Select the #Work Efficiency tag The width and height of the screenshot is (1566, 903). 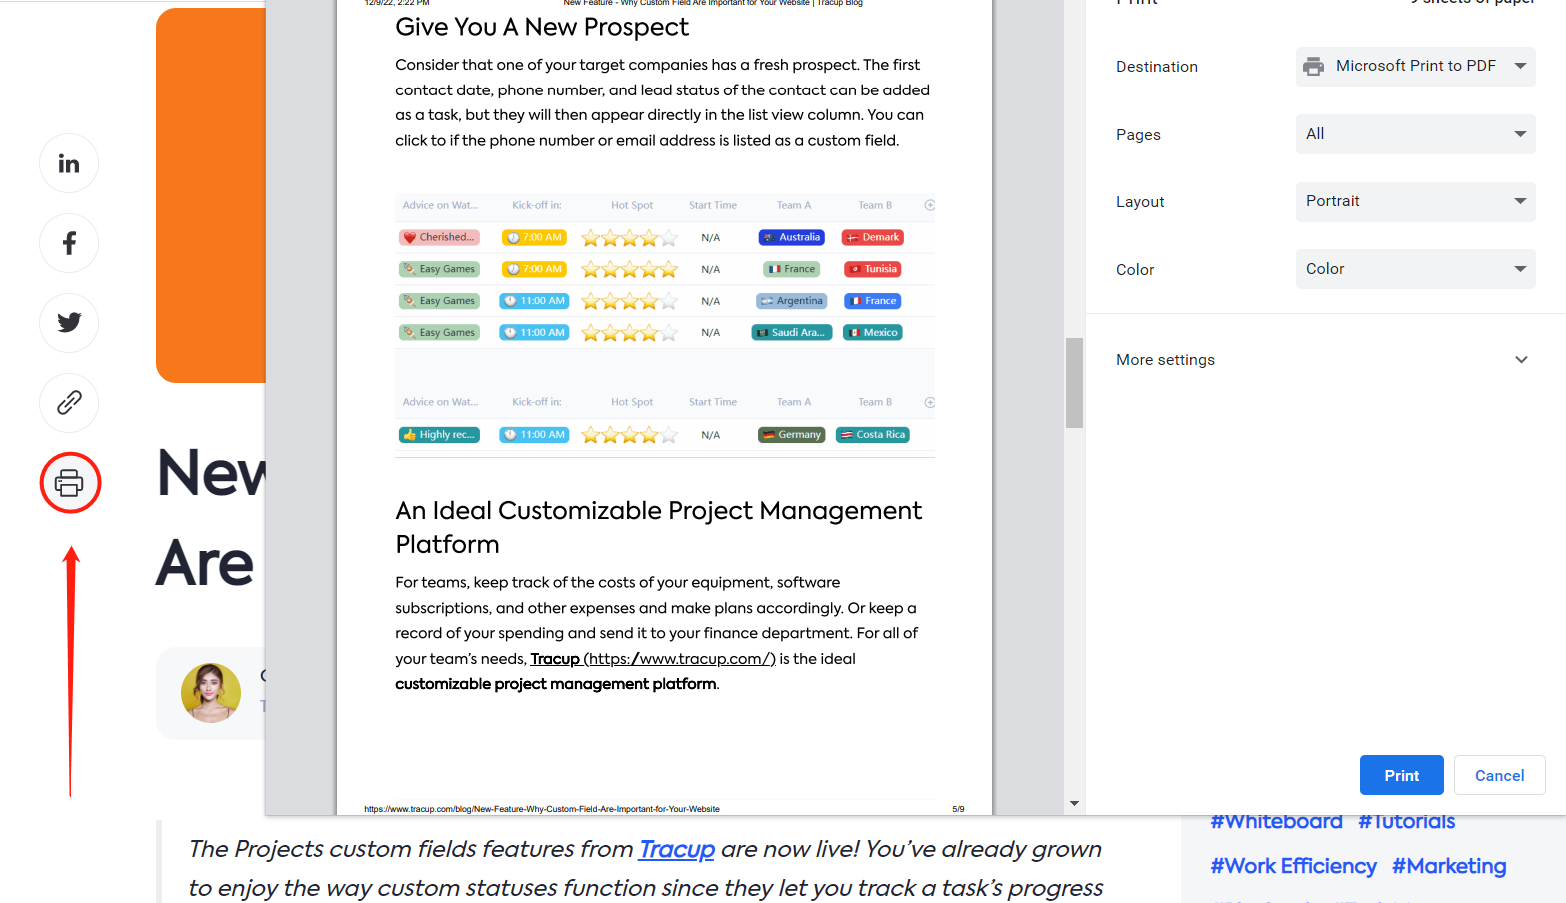[x=1293, y=866]
